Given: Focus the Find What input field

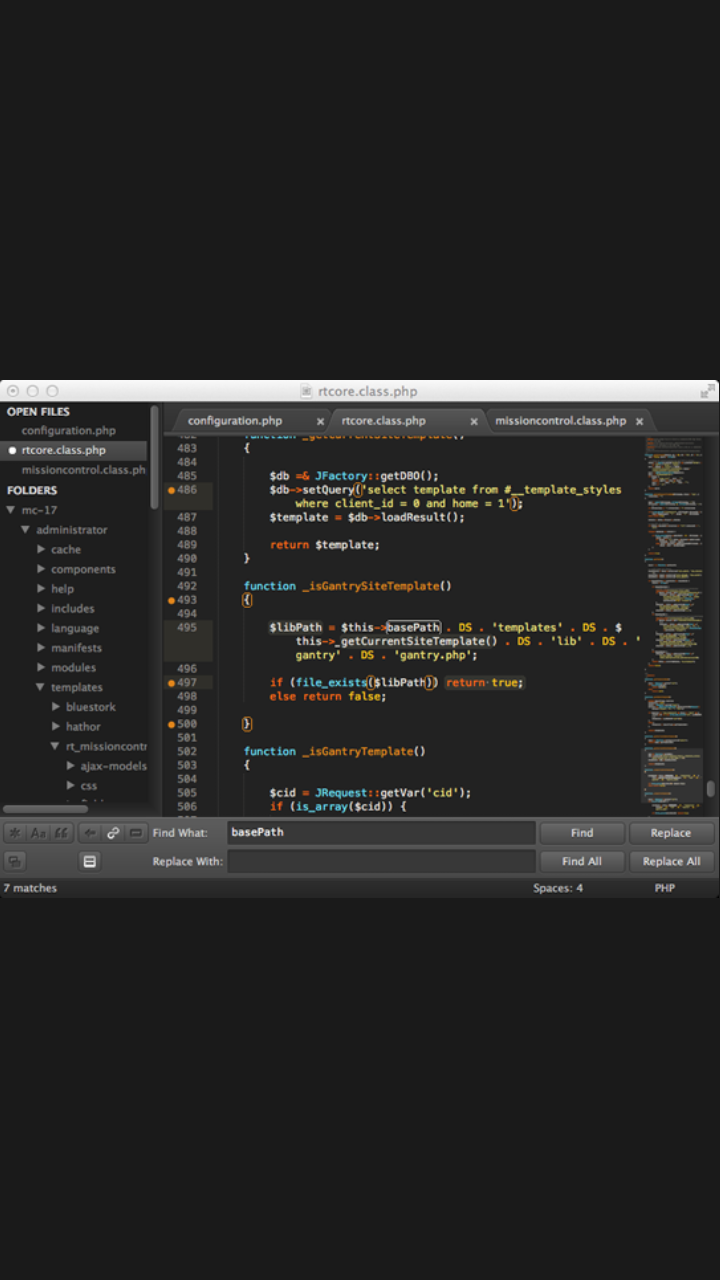Looking at the screenshot, I should pos(381,832).
